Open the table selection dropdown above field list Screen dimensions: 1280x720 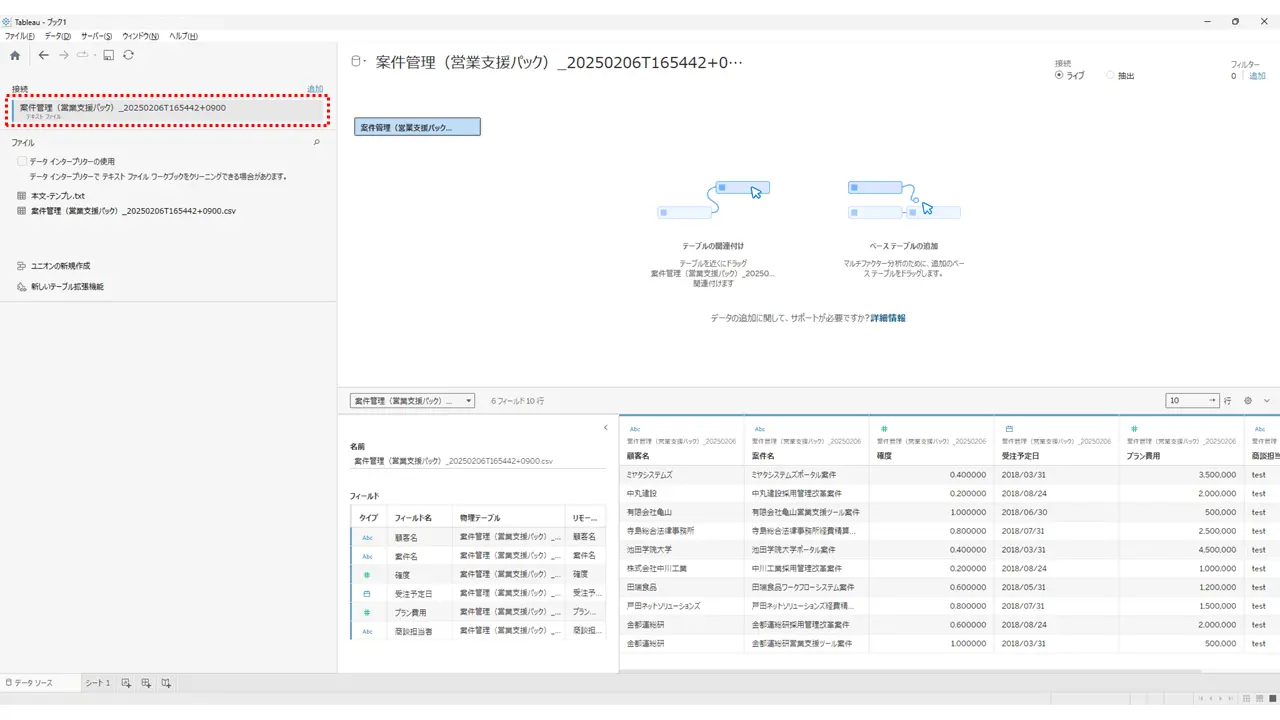(412, 400)
